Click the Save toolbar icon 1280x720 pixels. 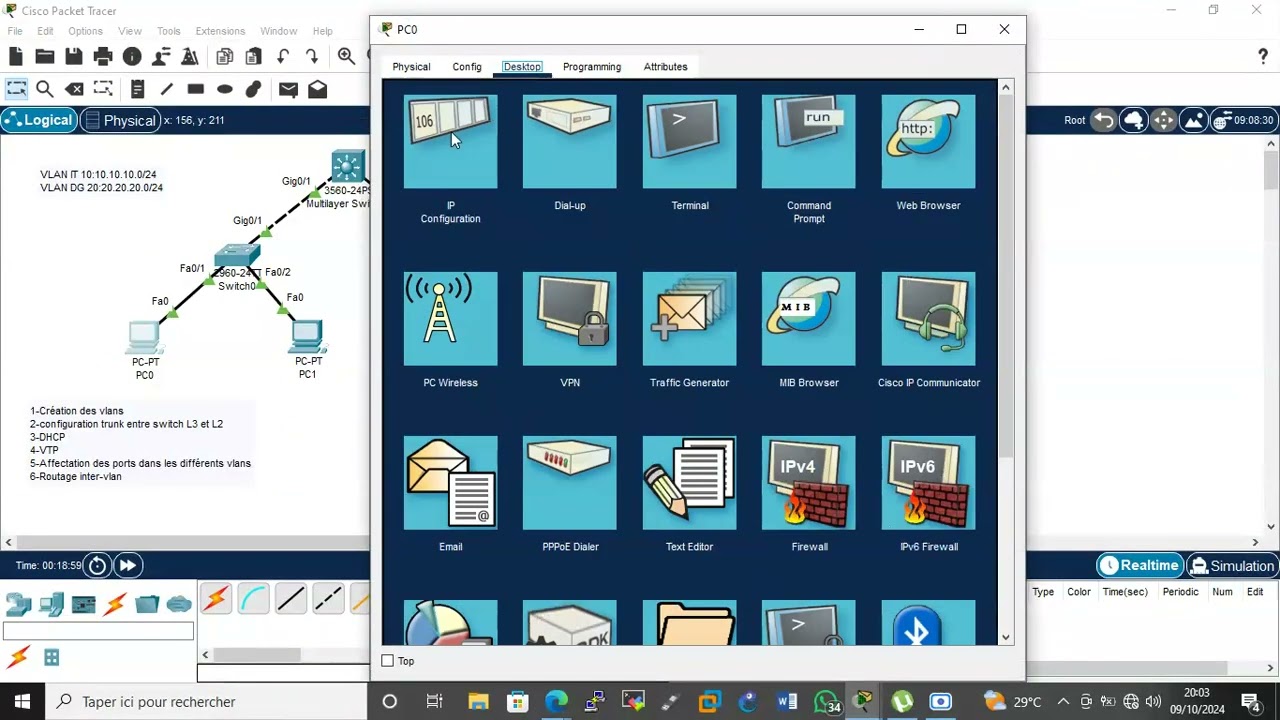click(74, 57)
